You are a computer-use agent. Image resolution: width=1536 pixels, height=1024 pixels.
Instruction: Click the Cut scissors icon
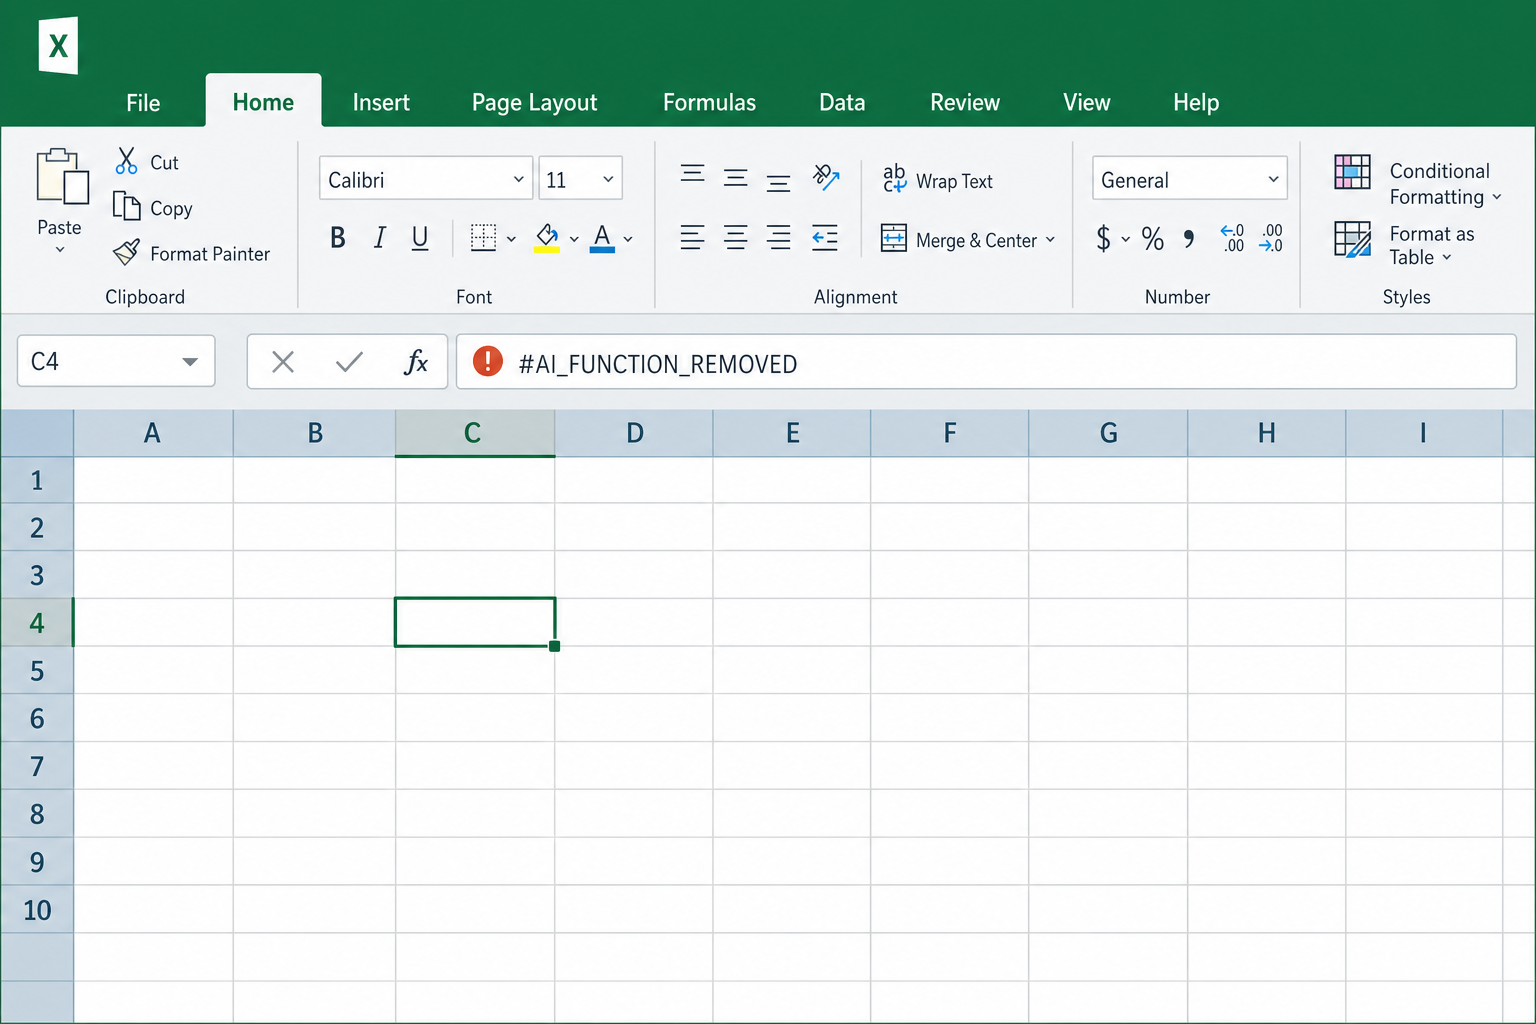point(126,161)
